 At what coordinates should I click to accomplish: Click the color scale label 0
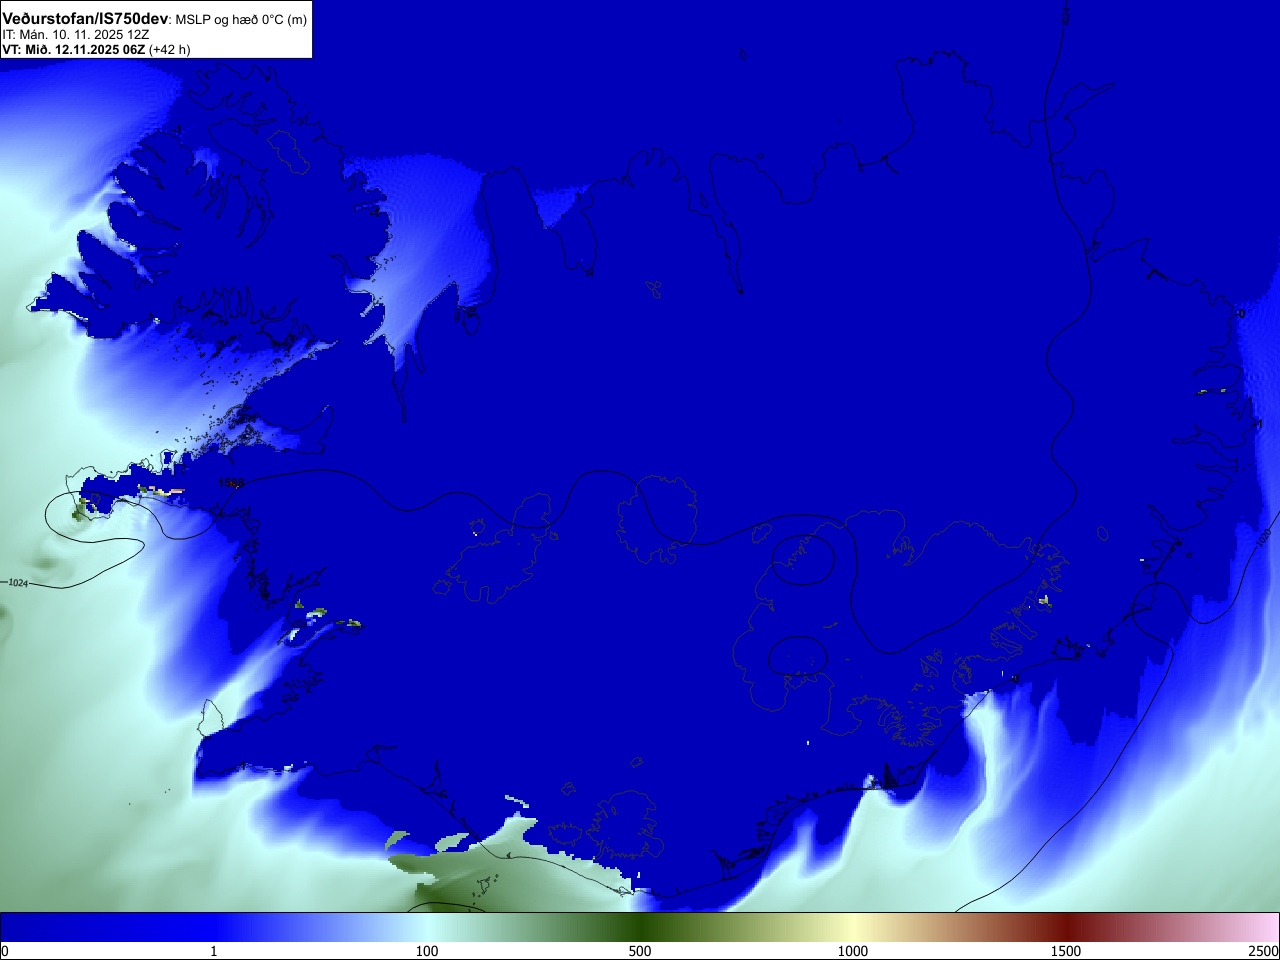(x=5, y=951)
